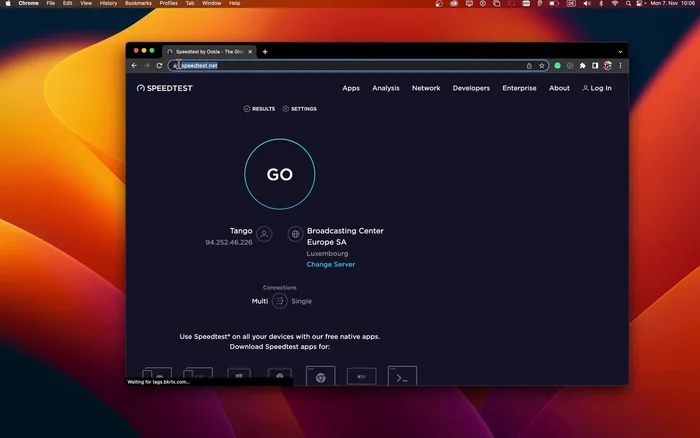Open the Apple TV app download icon
700x438 pixels.
(362, 376)
